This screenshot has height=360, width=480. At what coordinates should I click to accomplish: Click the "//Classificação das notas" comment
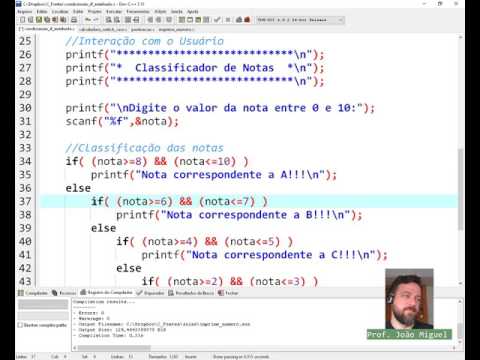(x=145, y=148)
